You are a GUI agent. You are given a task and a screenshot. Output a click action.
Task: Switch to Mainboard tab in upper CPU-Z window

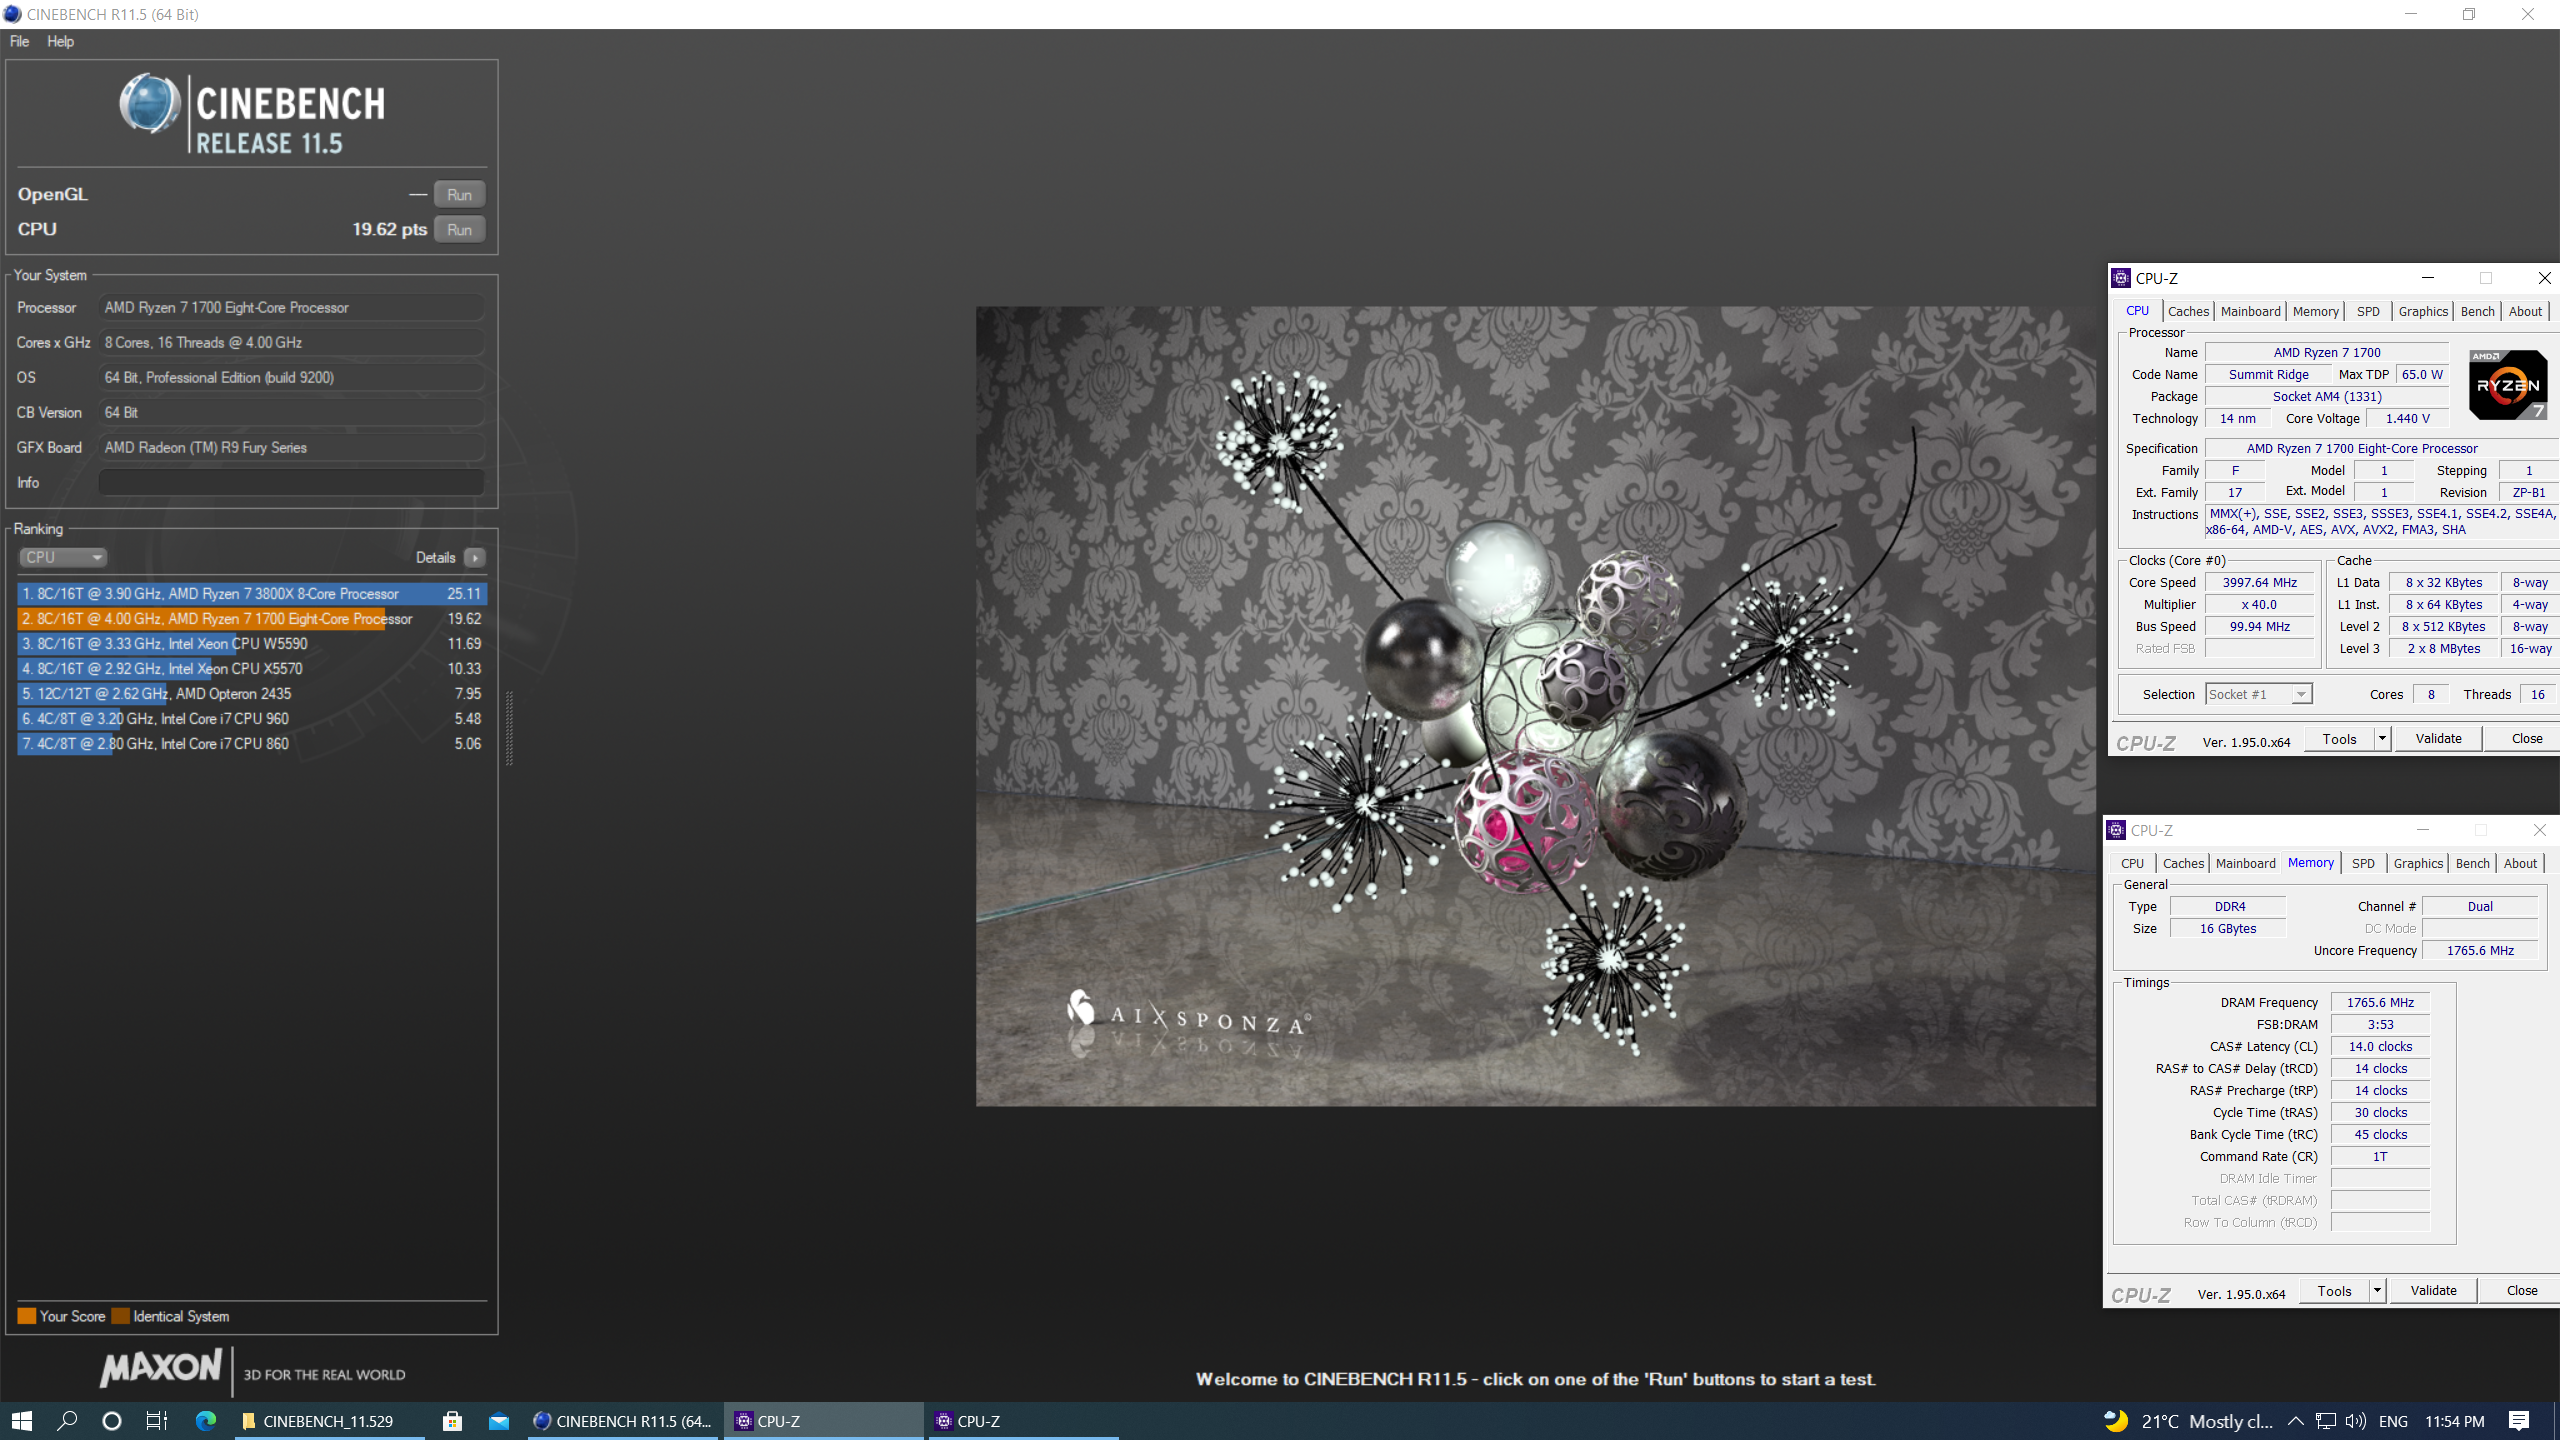(x=2250, y=311)
